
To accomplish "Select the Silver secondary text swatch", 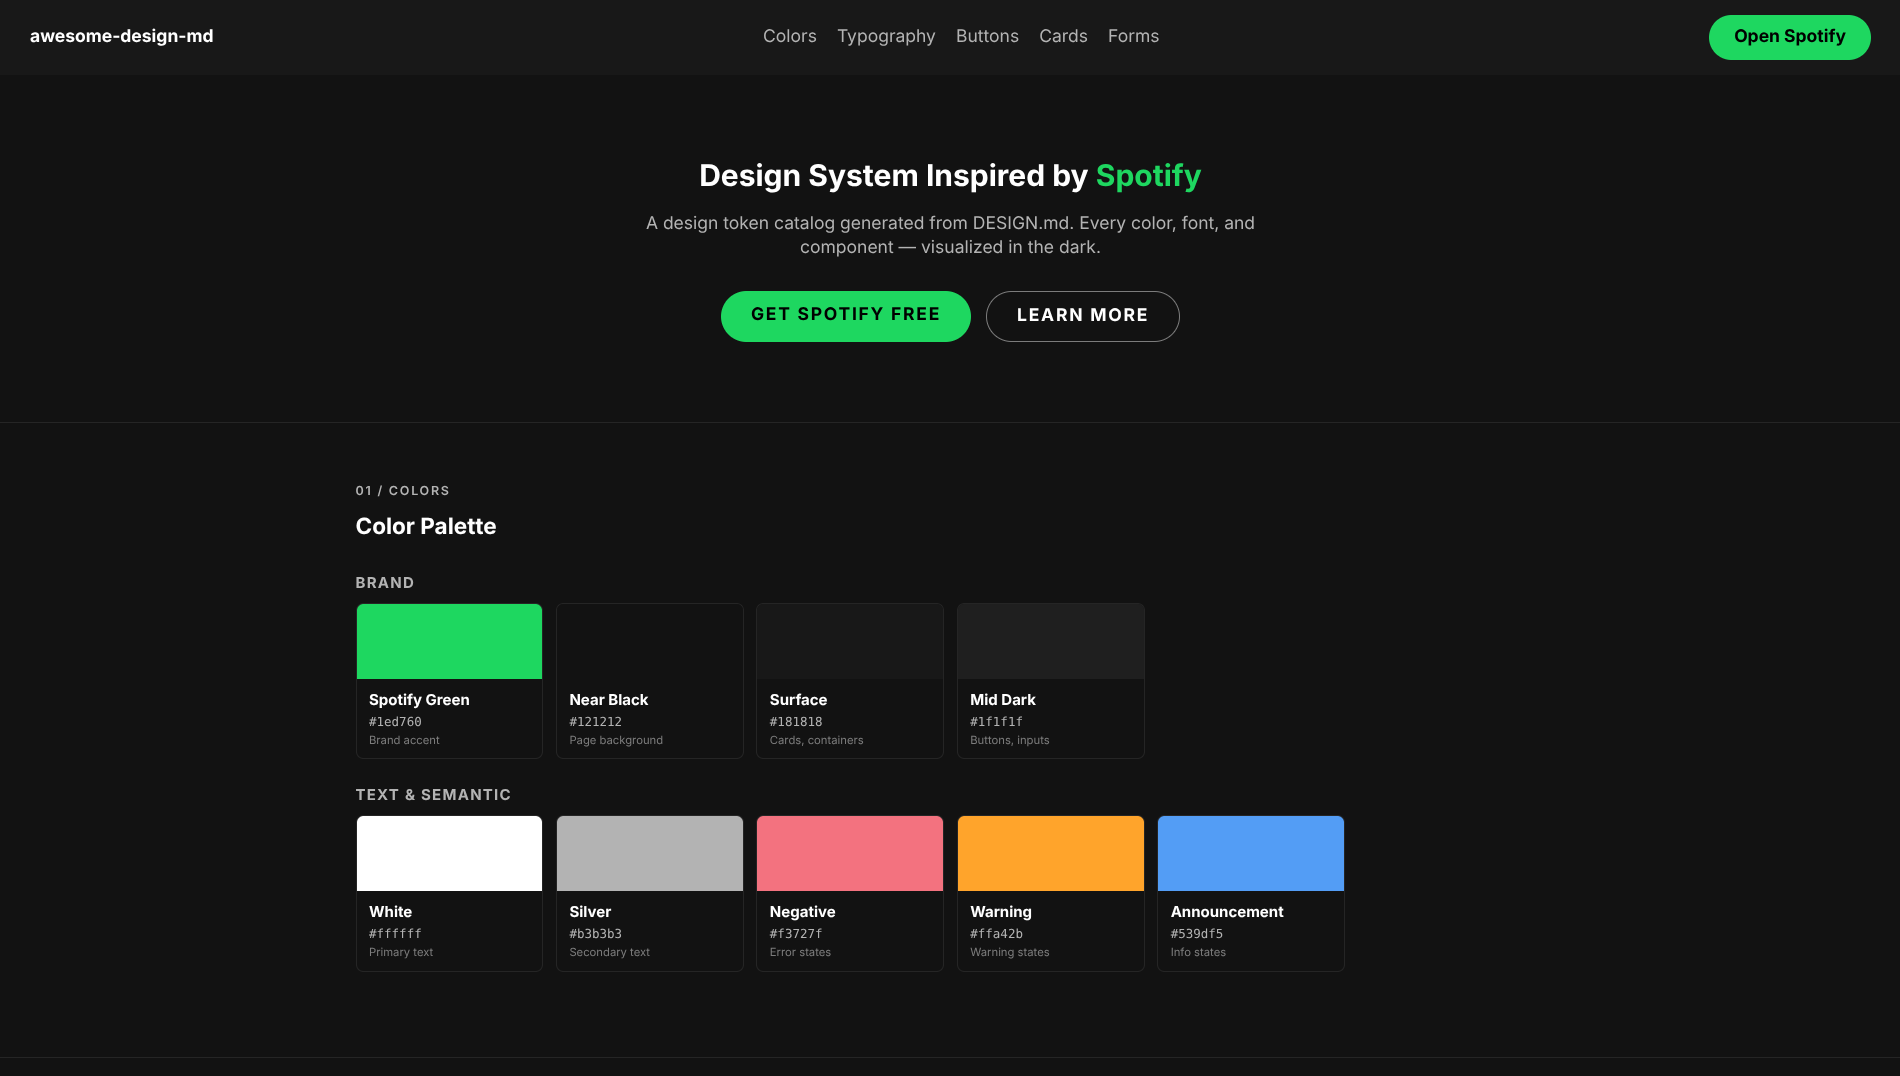I will [649, 853].
